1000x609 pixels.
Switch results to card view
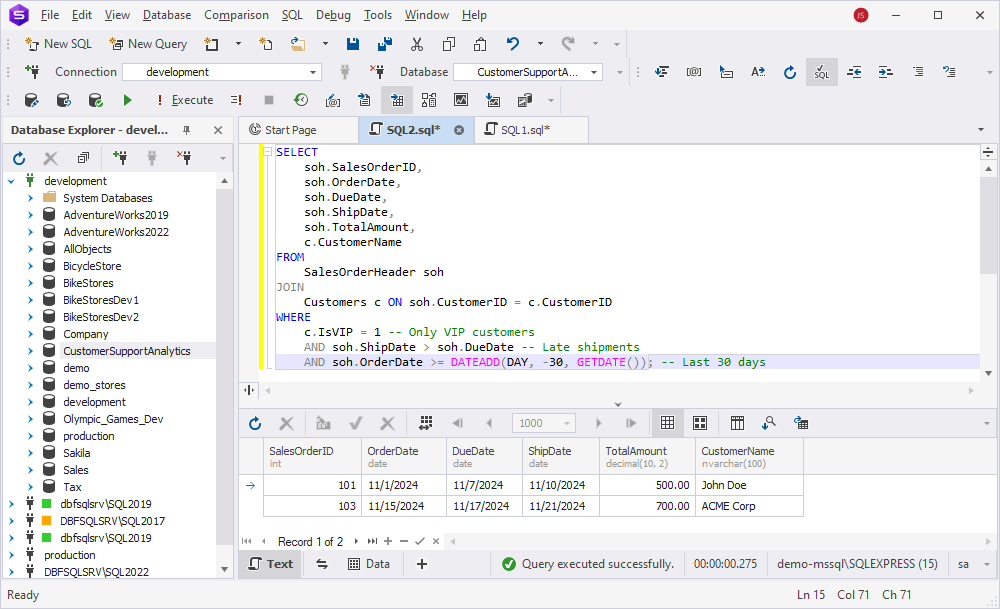700,423
